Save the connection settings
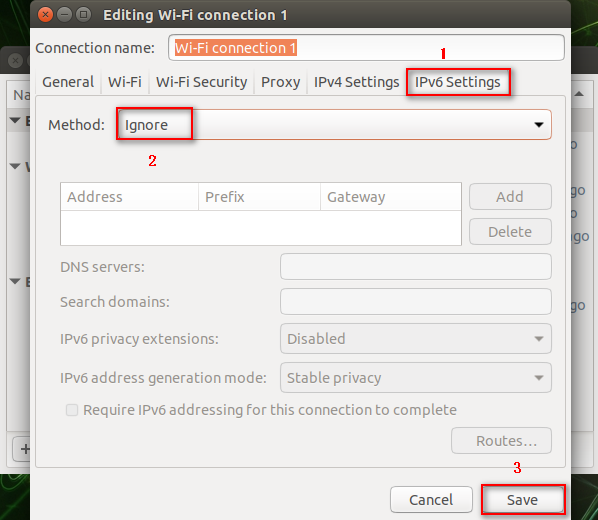Image resolution: width=598 pixels, height=520 pixels. click(x=522, y=500)
